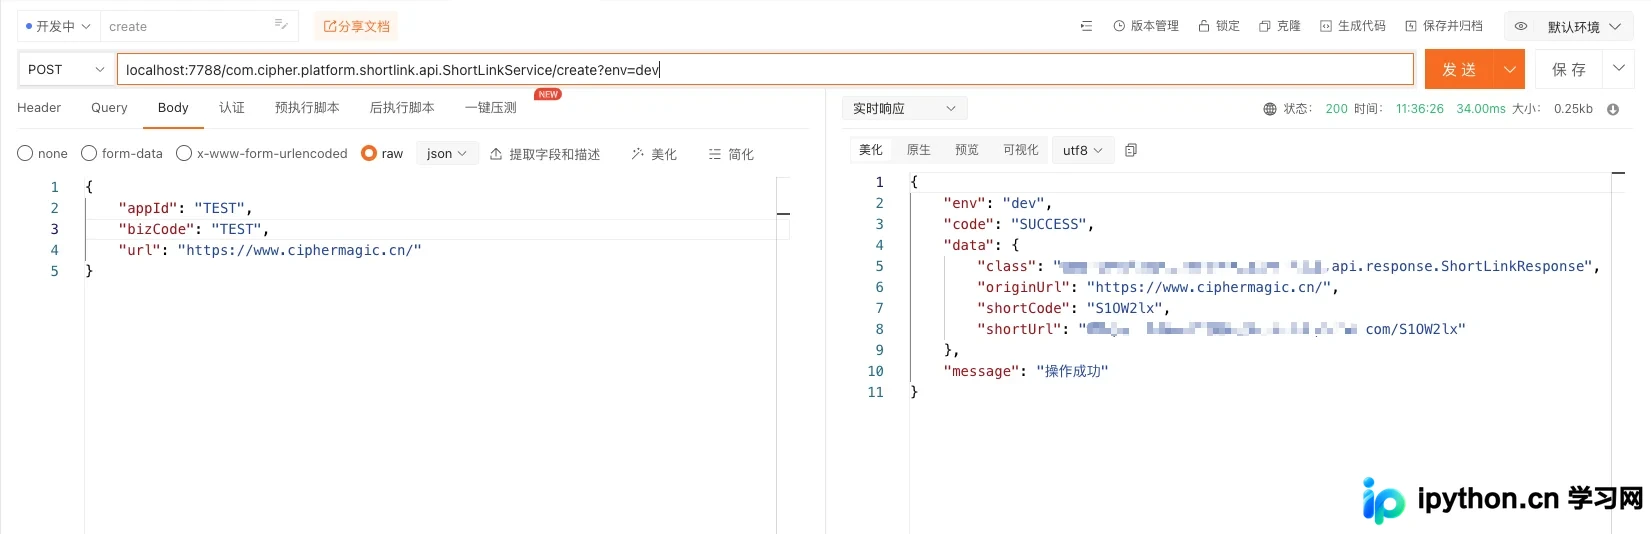Open the 开发中 status dropdown
This screenshot has width=1651, height=534.
click(58, 26)
